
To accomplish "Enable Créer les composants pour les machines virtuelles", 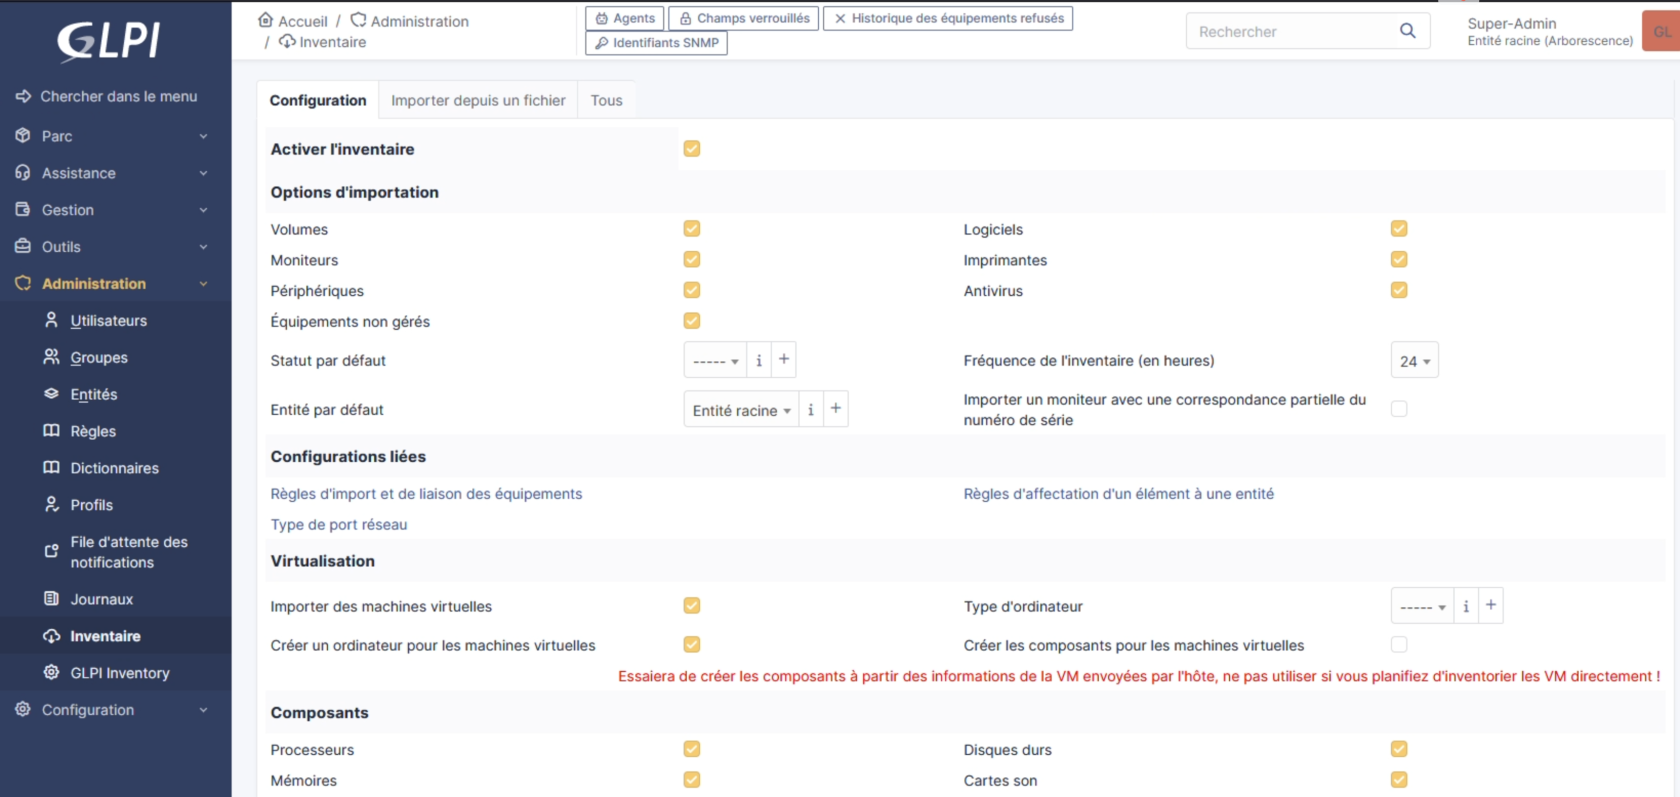I will [x=1399, y=645].
